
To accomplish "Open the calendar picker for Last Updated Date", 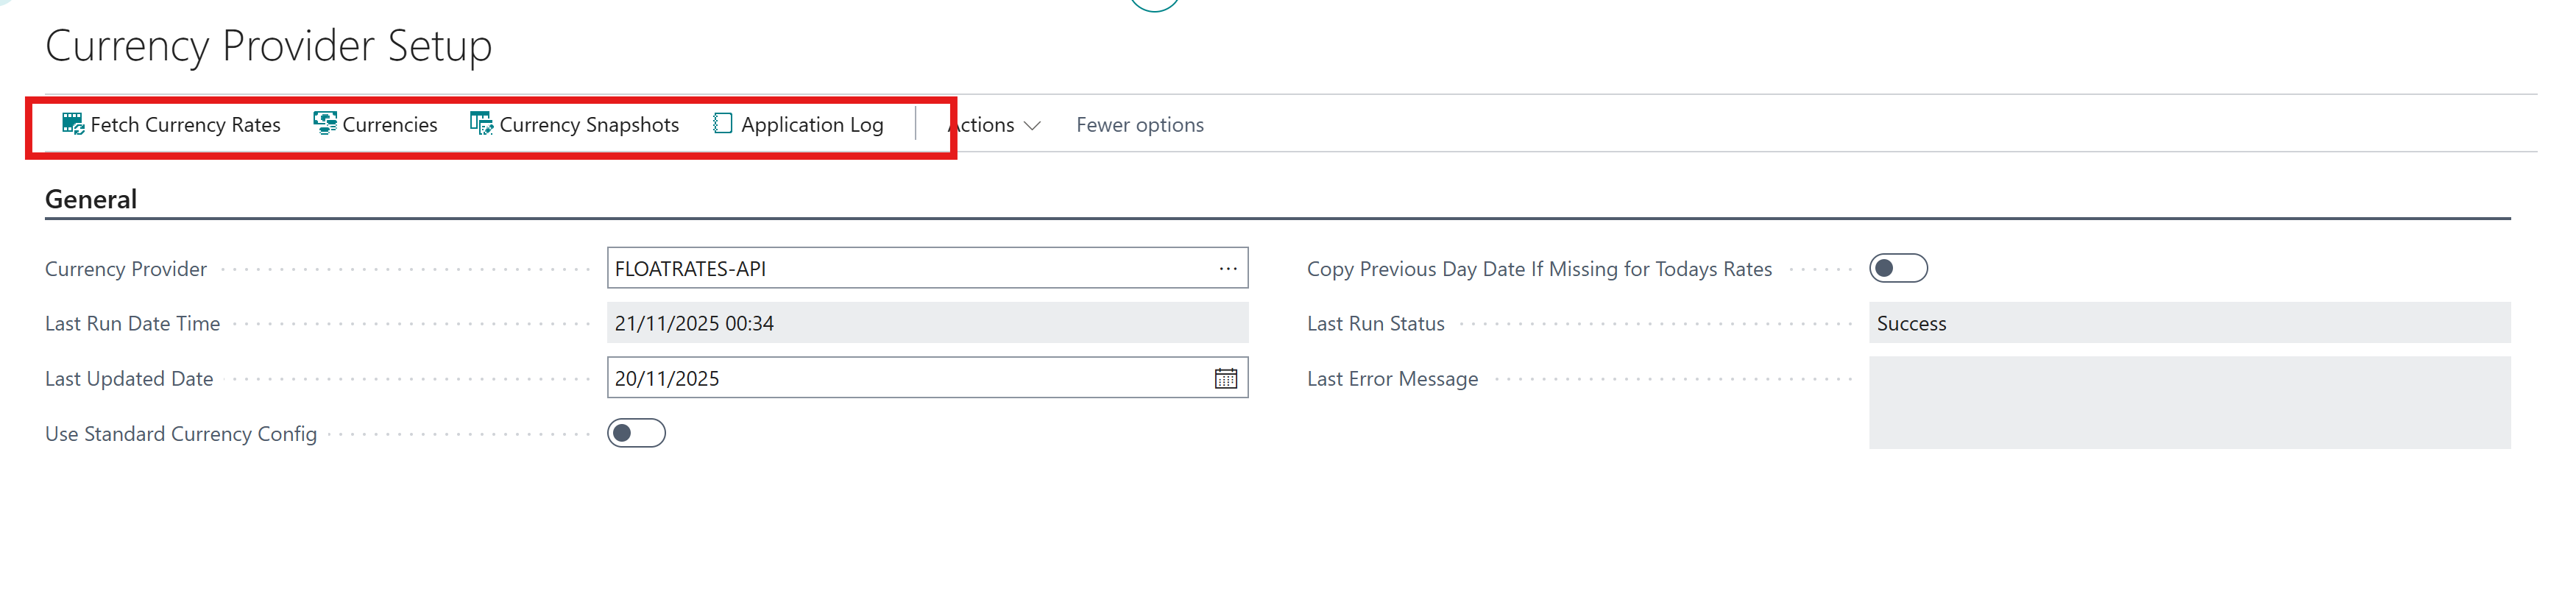I will point(1228,378).
